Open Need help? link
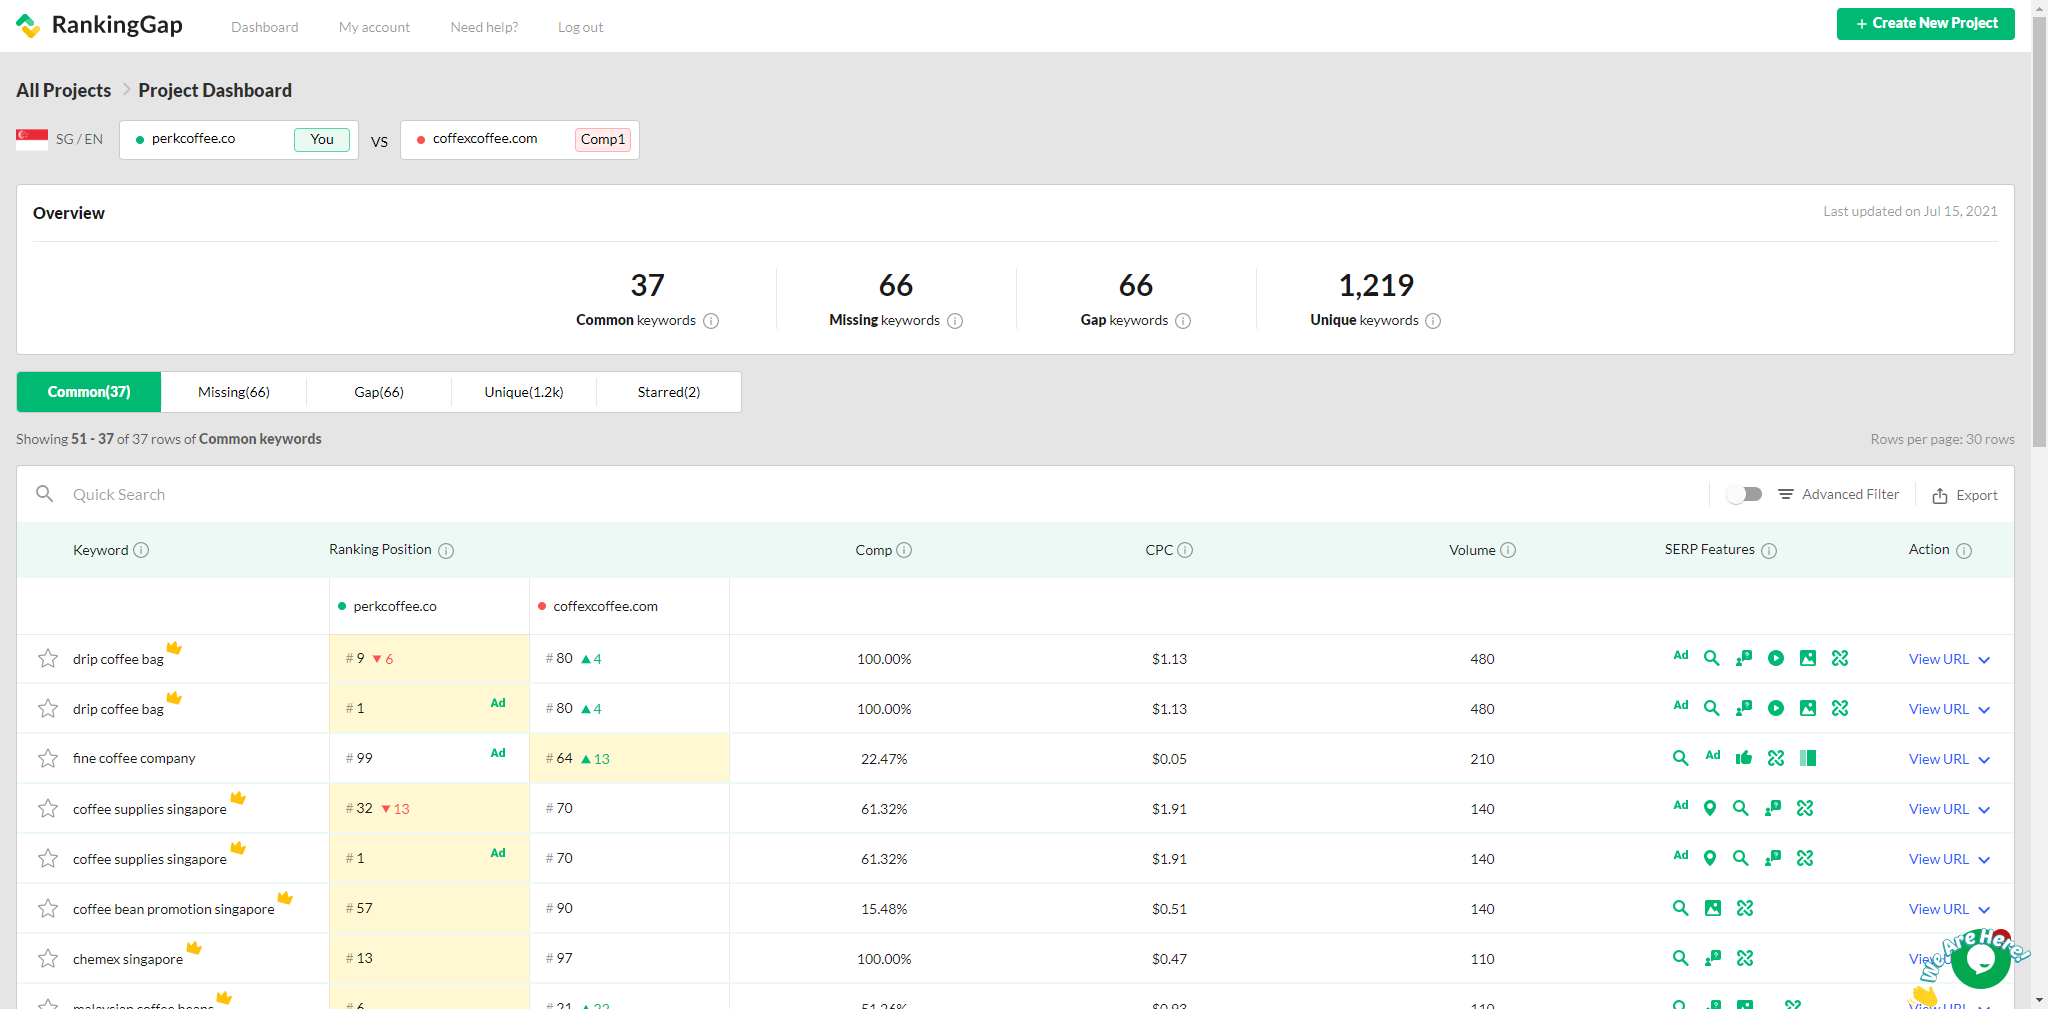2048x1009 pixels. tap(484, 27)
